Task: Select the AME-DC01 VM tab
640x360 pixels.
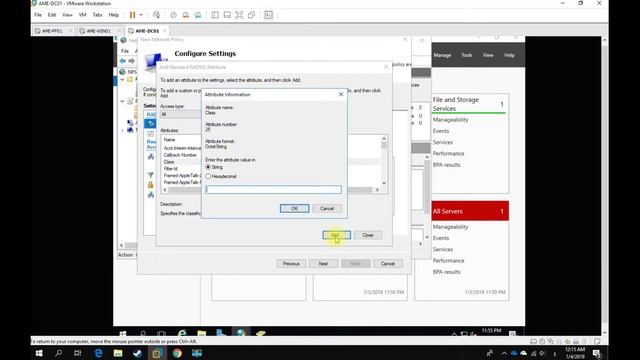Action: pyautogui.click(x=147, y=31)
